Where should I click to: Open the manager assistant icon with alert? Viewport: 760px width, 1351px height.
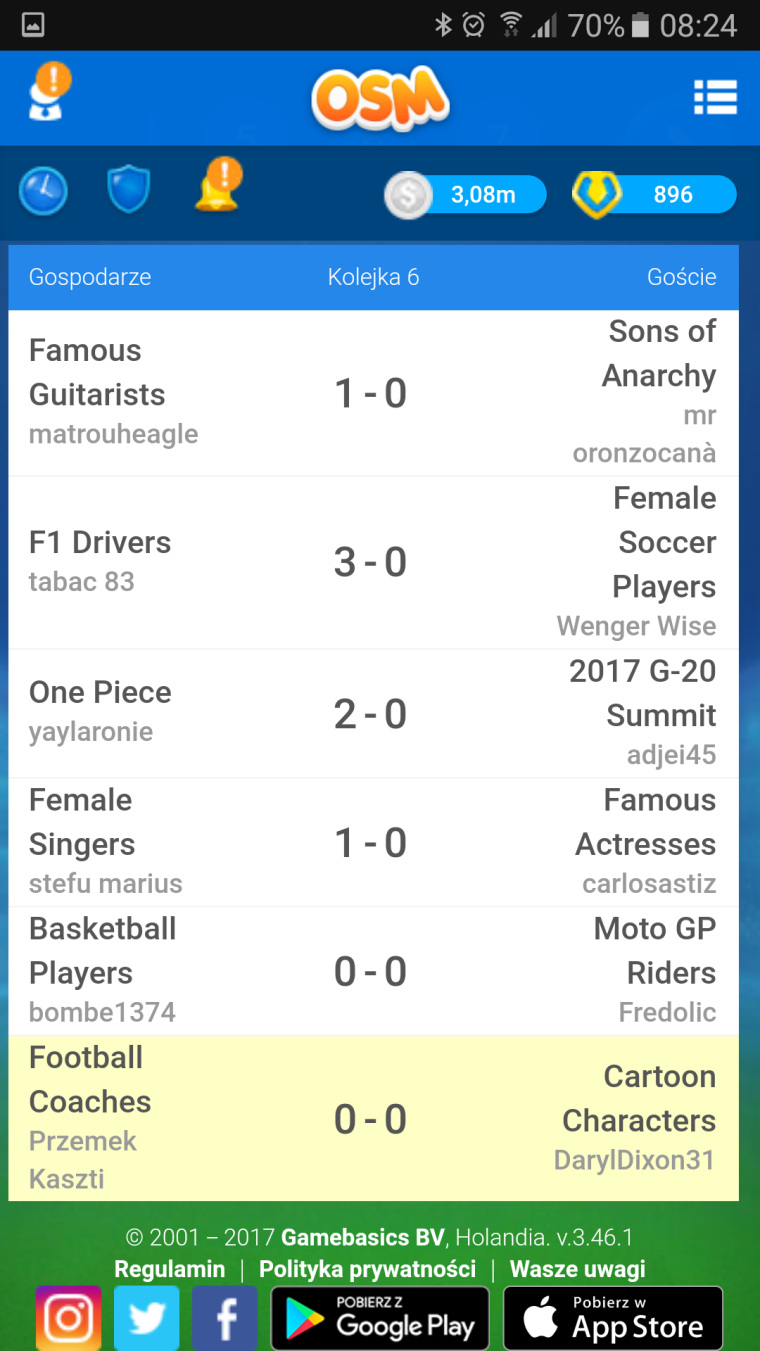[x=48, y=94]
